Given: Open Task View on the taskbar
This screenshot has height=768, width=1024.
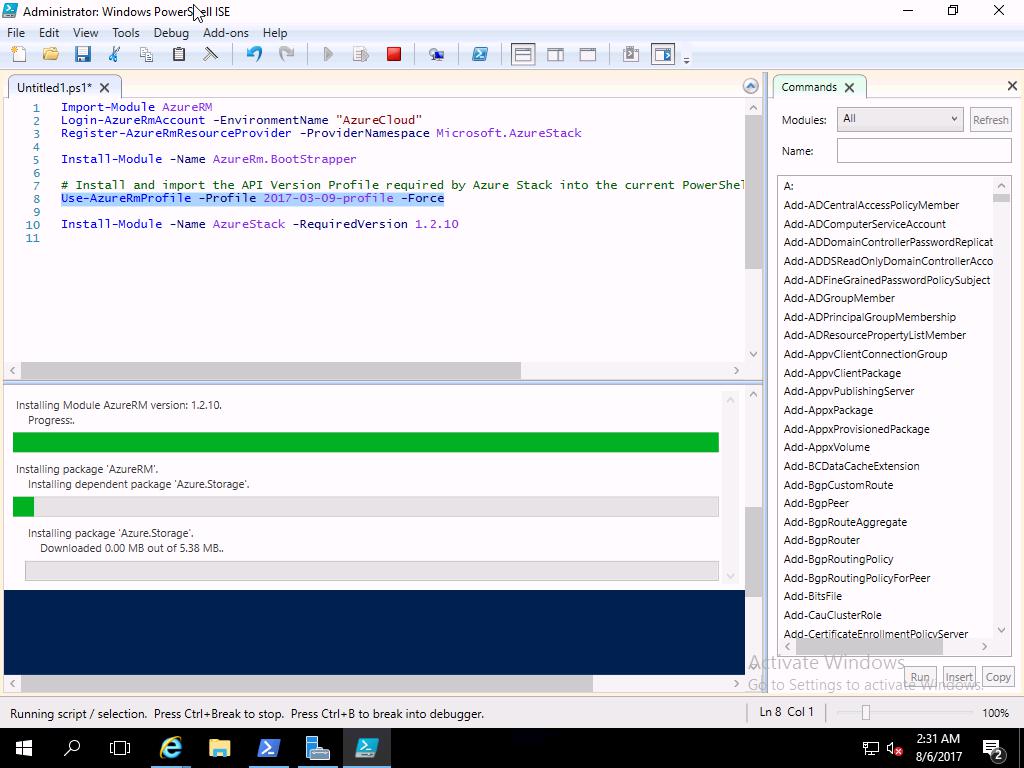Looking at the screenshot, I should pos(120,748).
